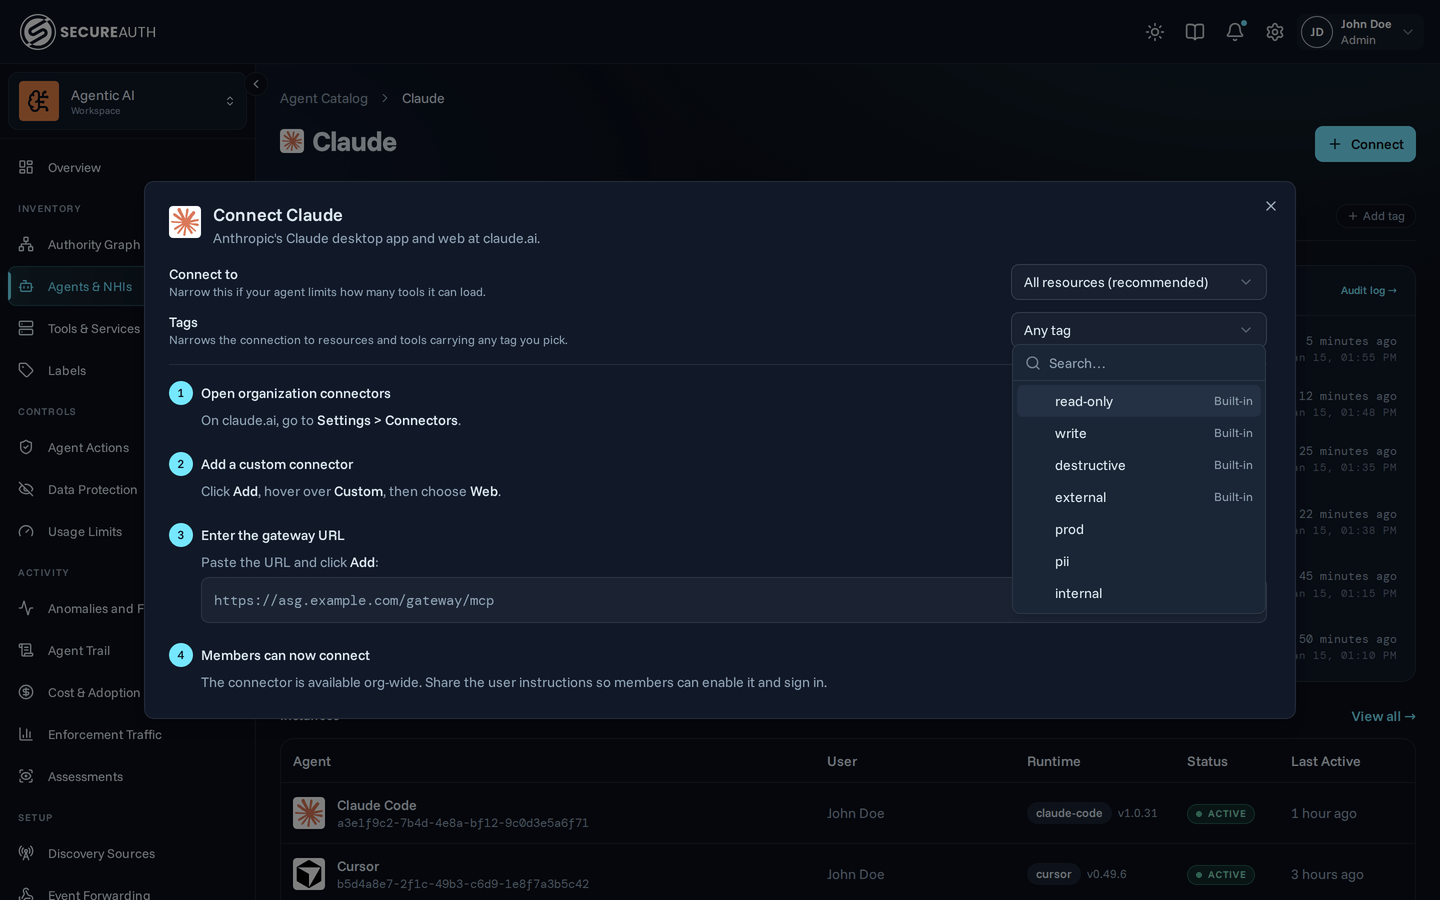Screen dimensions: 1440x900
Task: Go back to Agent Catalog breadcrumb
Action: 324,98
